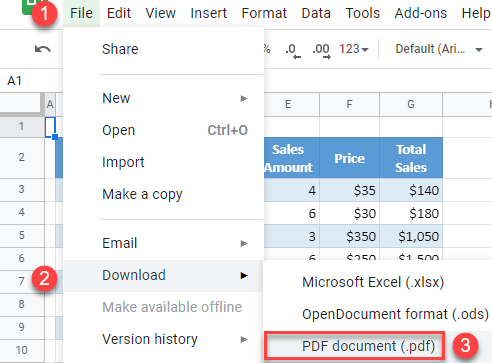This screenshot has height=363, width=492.
Task: Select column G header
Action: point(411,104)
